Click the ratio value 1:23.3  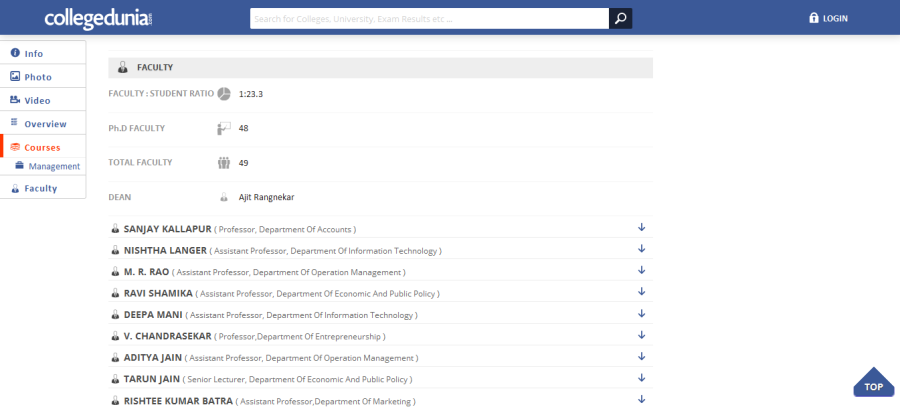coord(251,94)
